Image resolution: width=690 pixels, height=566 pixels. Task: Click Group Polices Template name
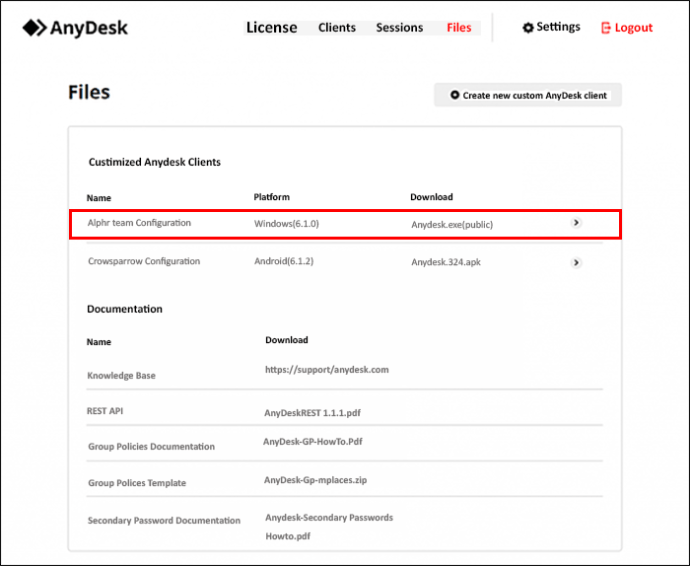click(x=137, y=483)
